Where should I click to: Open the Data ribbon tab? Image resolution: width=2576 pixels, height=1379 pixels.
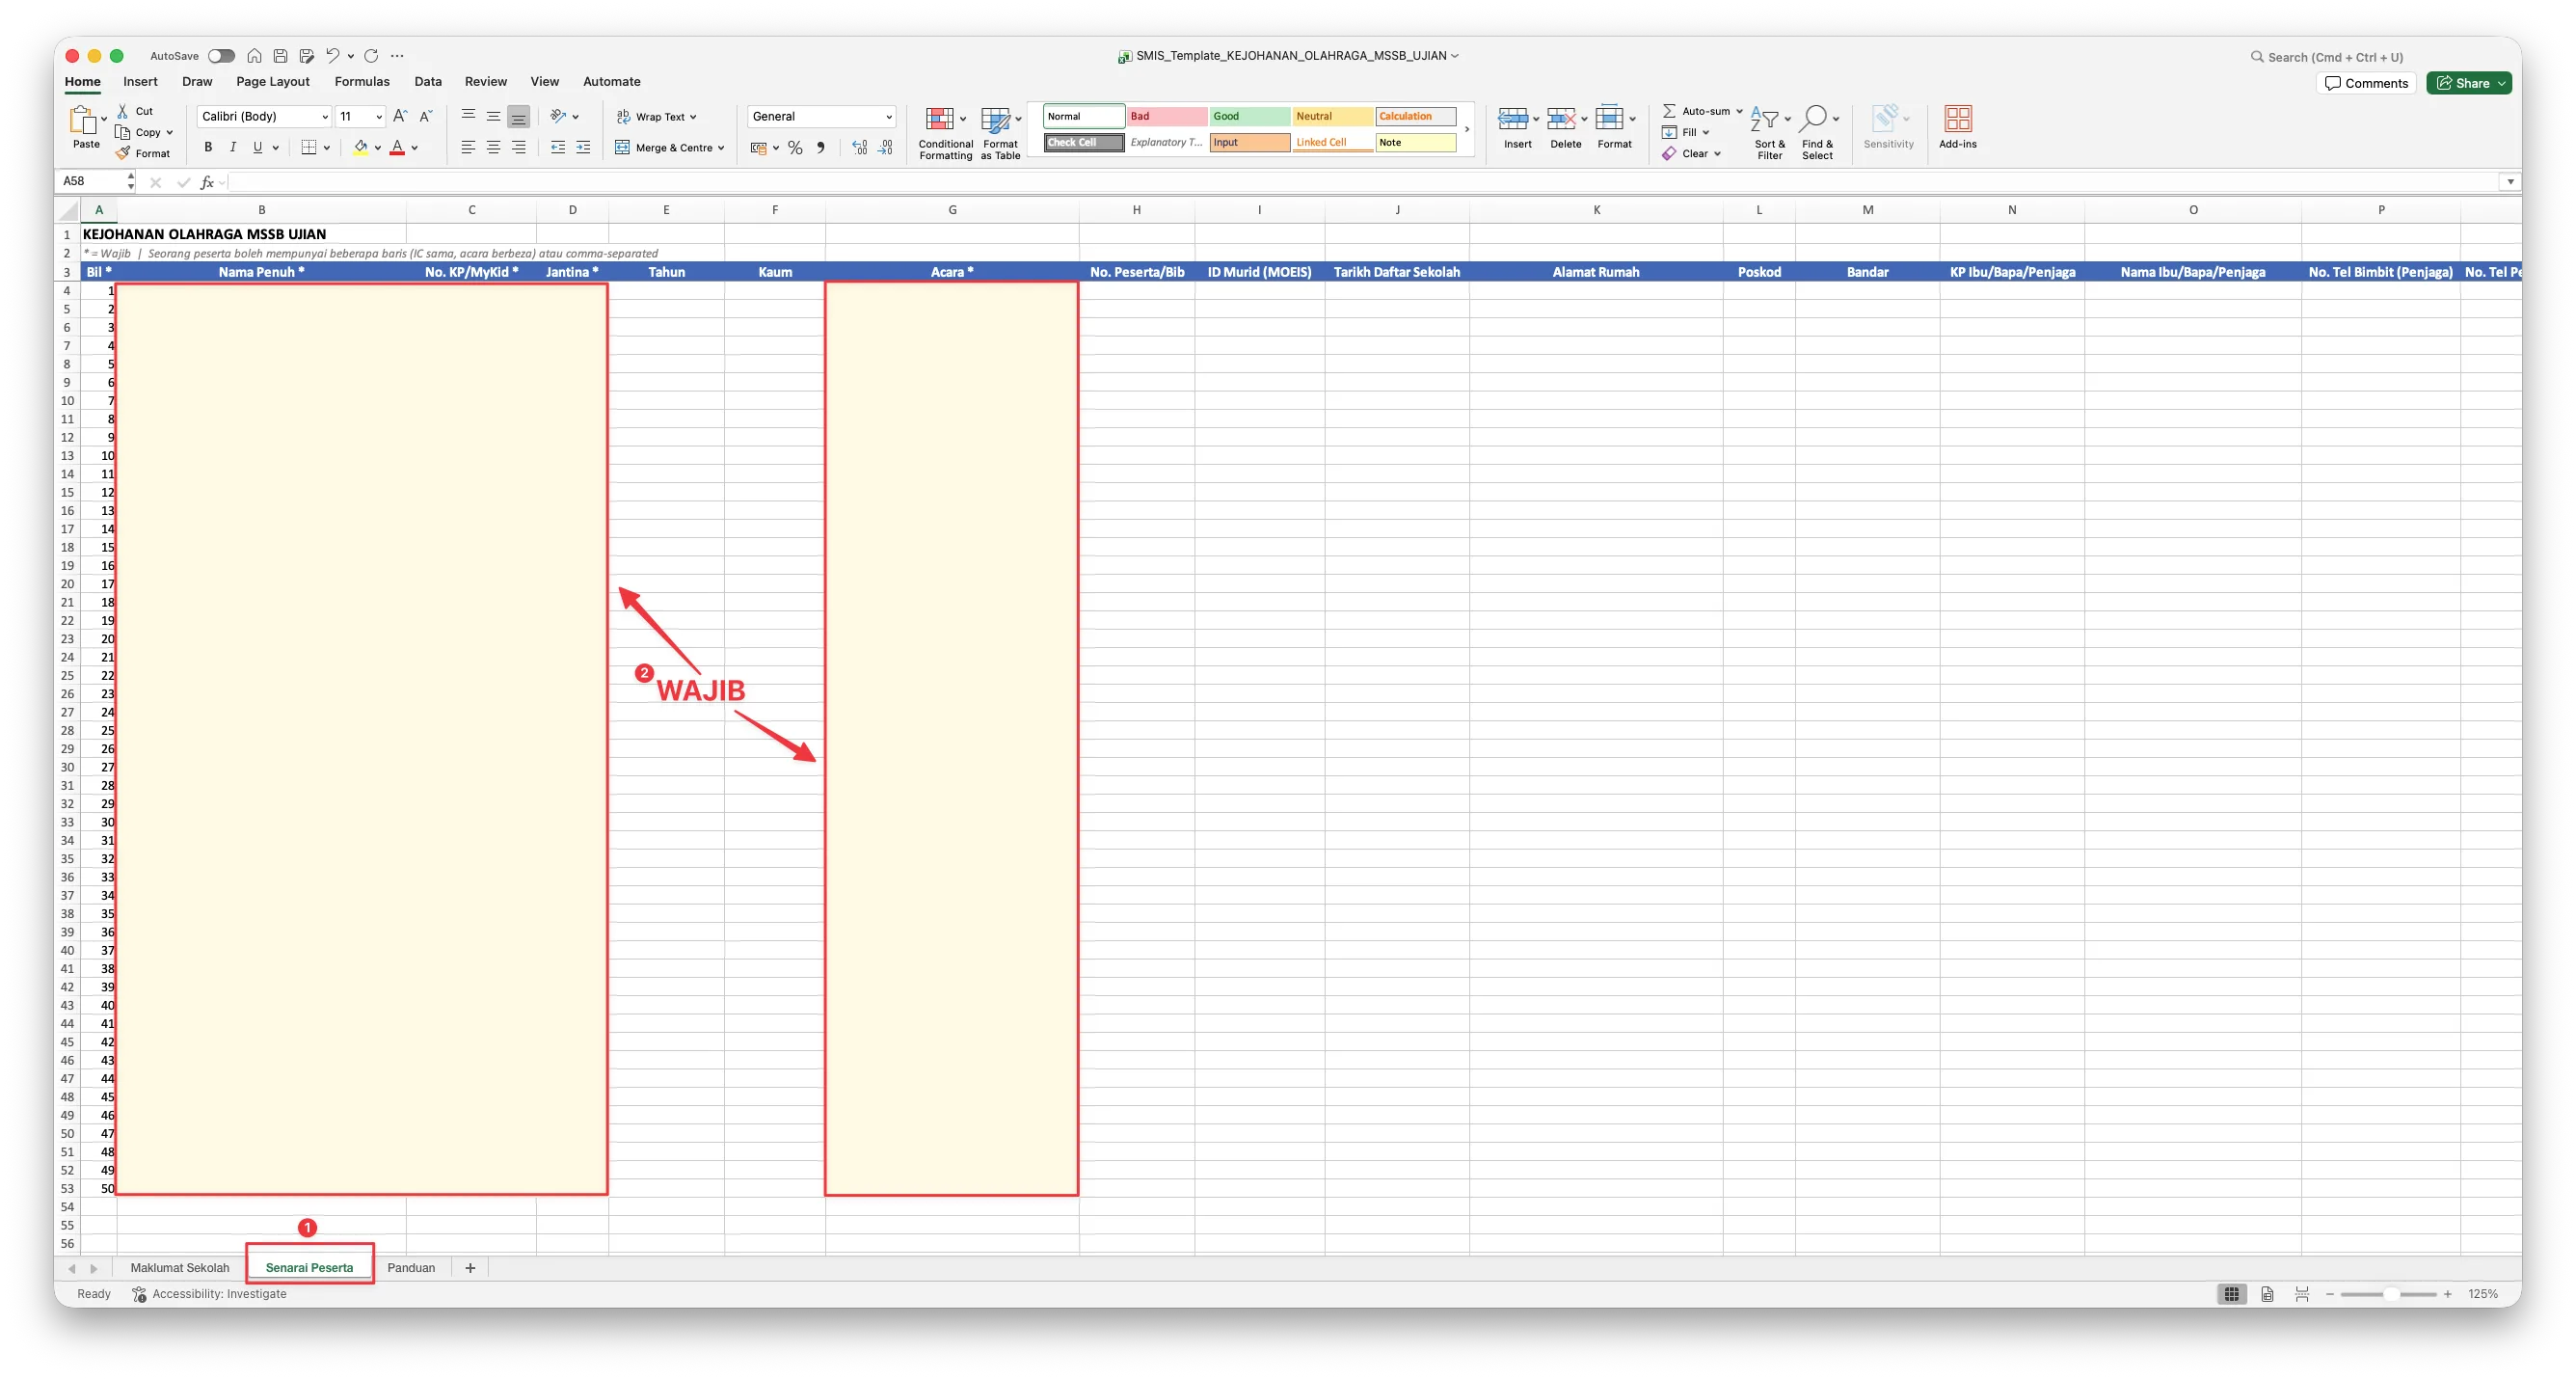(428, 82)
